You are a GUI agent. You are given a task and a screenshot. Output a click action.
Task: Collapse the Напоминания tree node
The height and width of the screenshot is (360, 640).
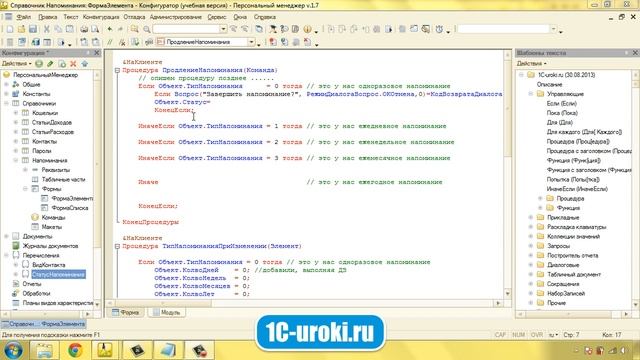coord(16,160)
